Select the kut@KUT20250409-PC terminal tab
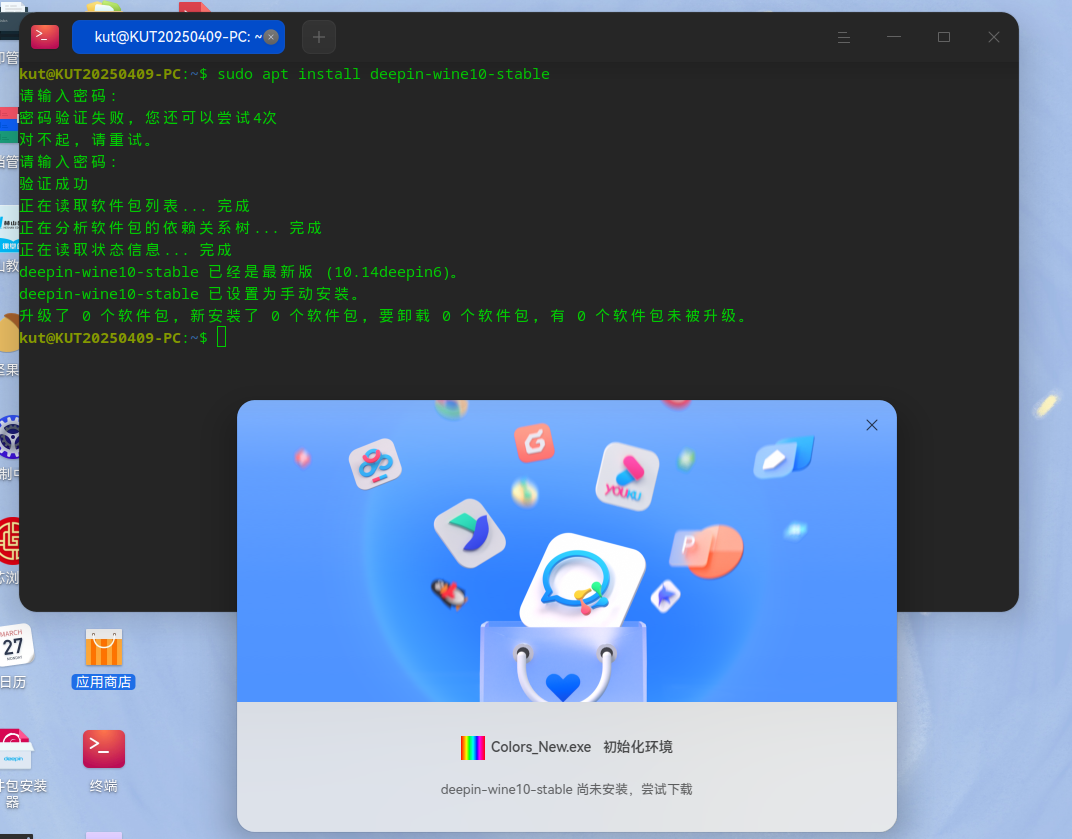Image resolution: width=1072 pixels, height=839 pixels. click(178, 37)
